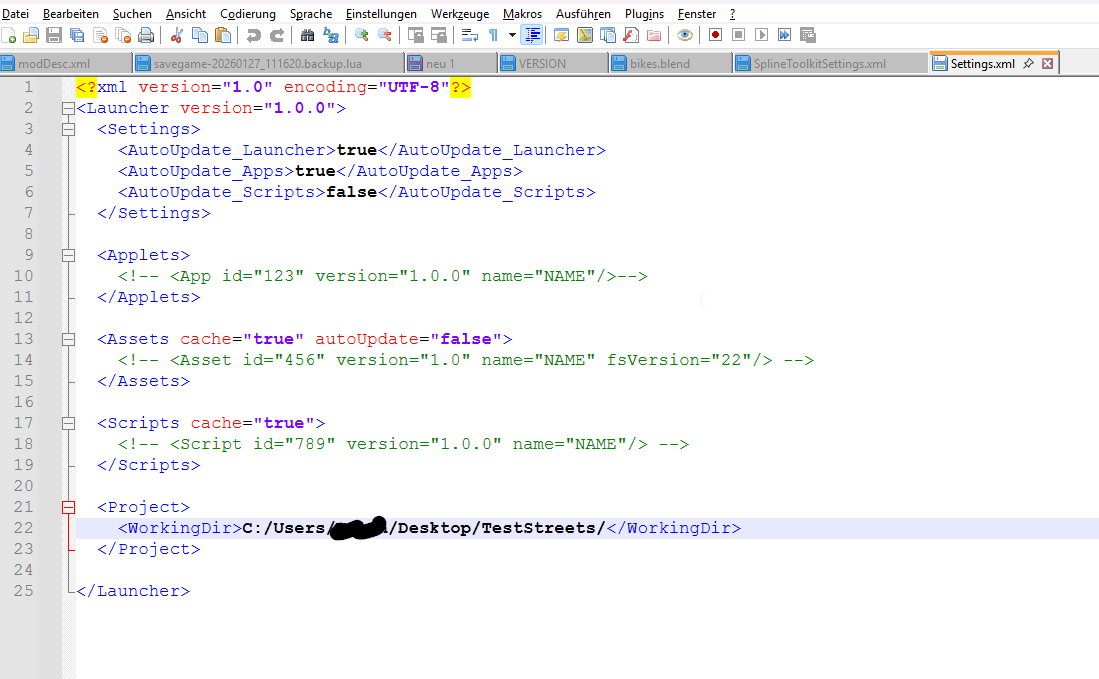Collapse the Settings node fold marker
Screen dimensions: 1099x679
(68, 129)
